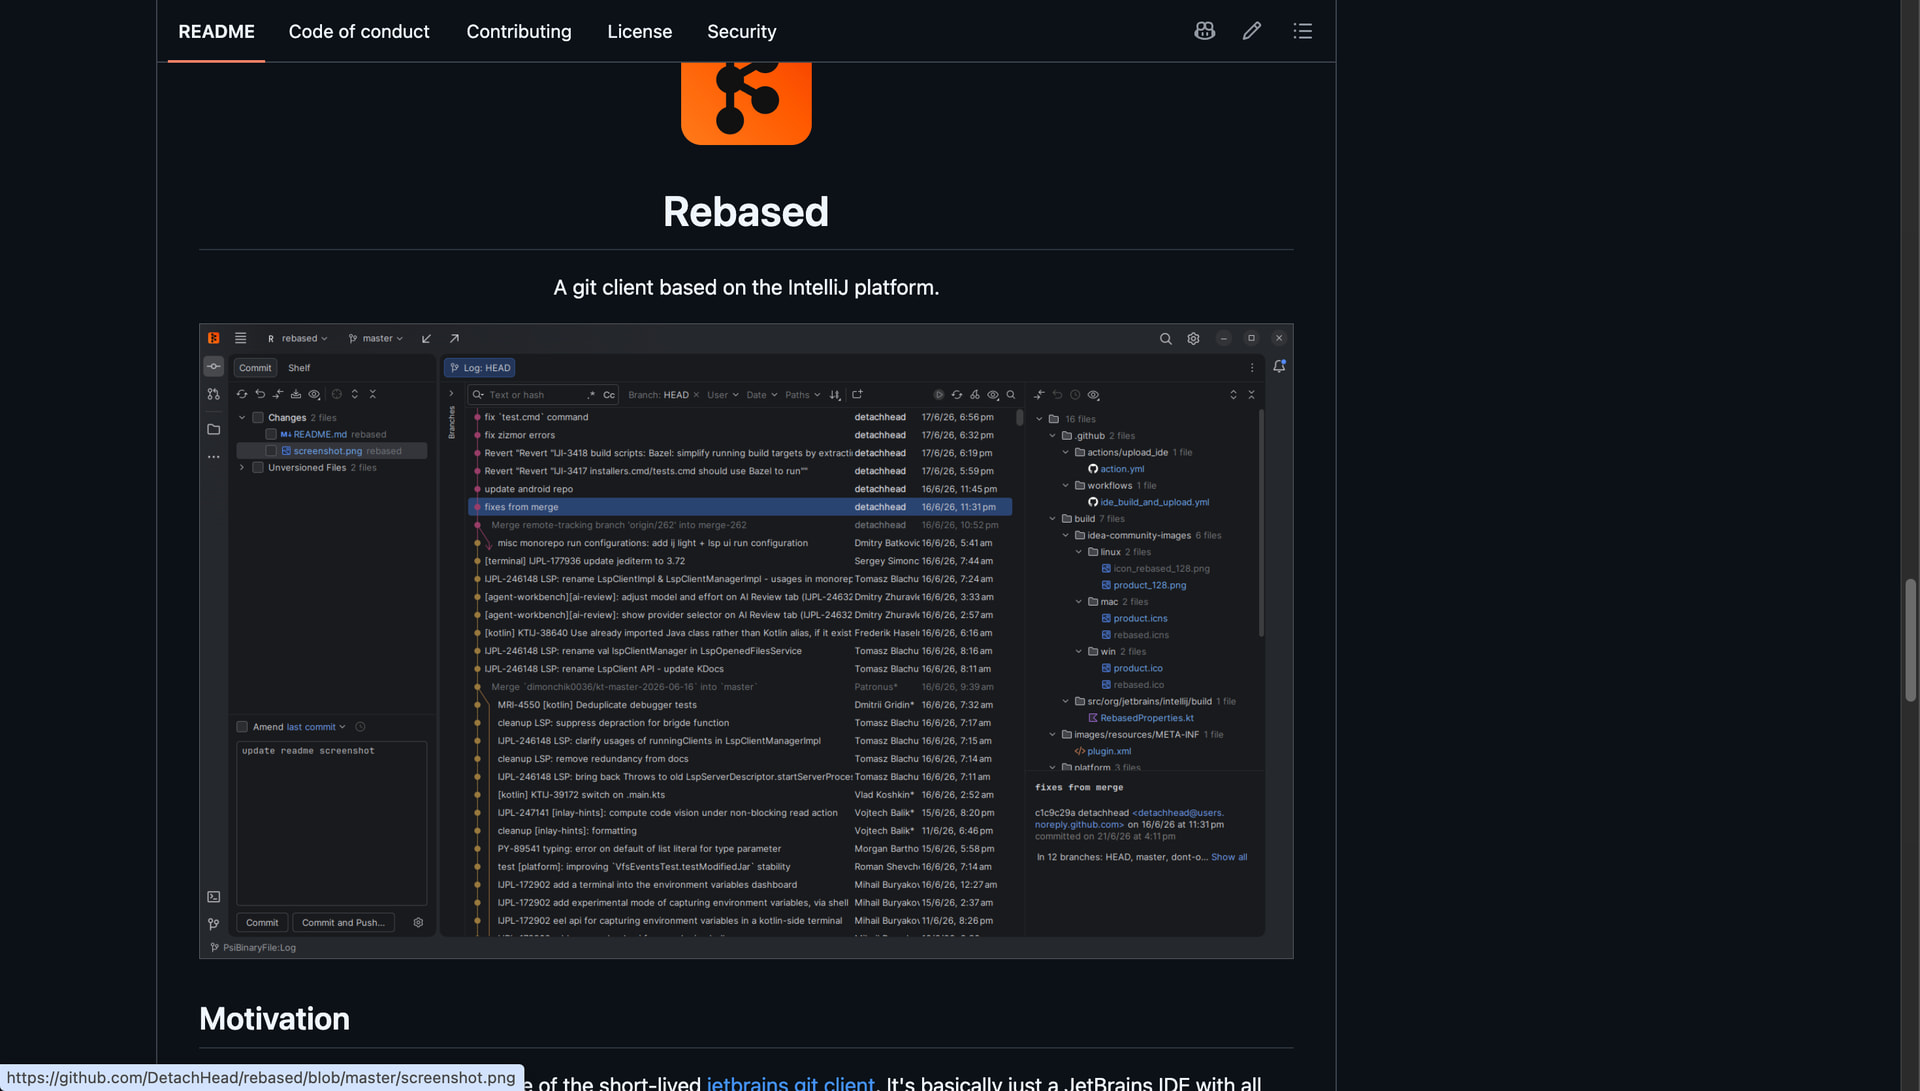Click the Commit and Push button
Viewport: 1920px width, 1091px height.
pyautogui.click(x=343, y=923)
